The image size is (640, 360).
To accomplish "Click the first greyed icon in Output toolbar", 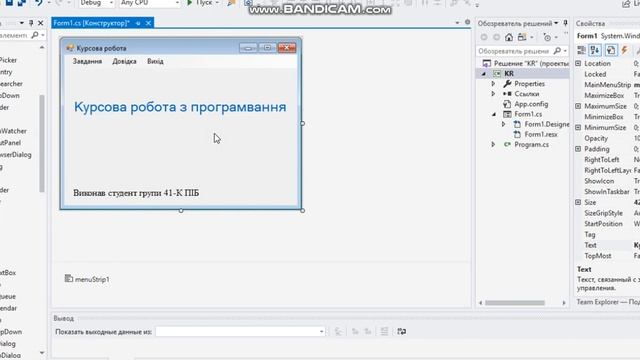I will click(x=338, y=331).
